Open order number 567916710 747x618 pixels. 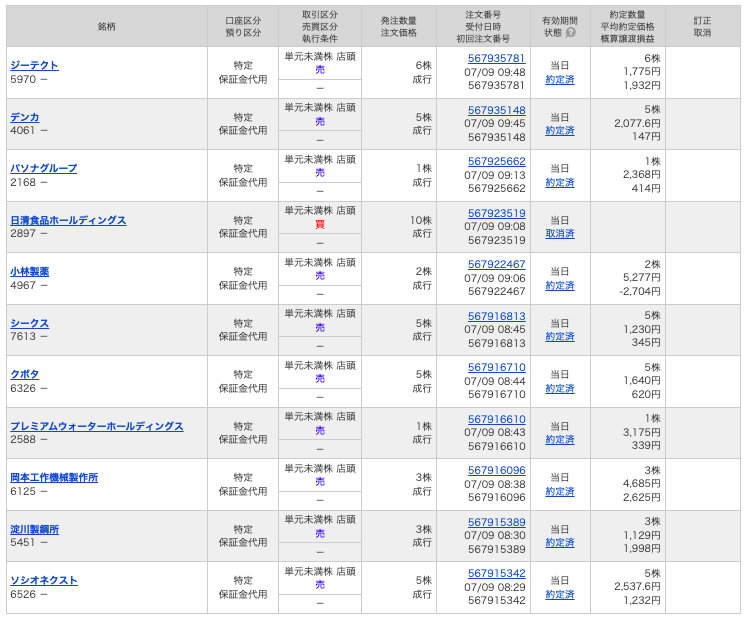click(x=496, y=367)
